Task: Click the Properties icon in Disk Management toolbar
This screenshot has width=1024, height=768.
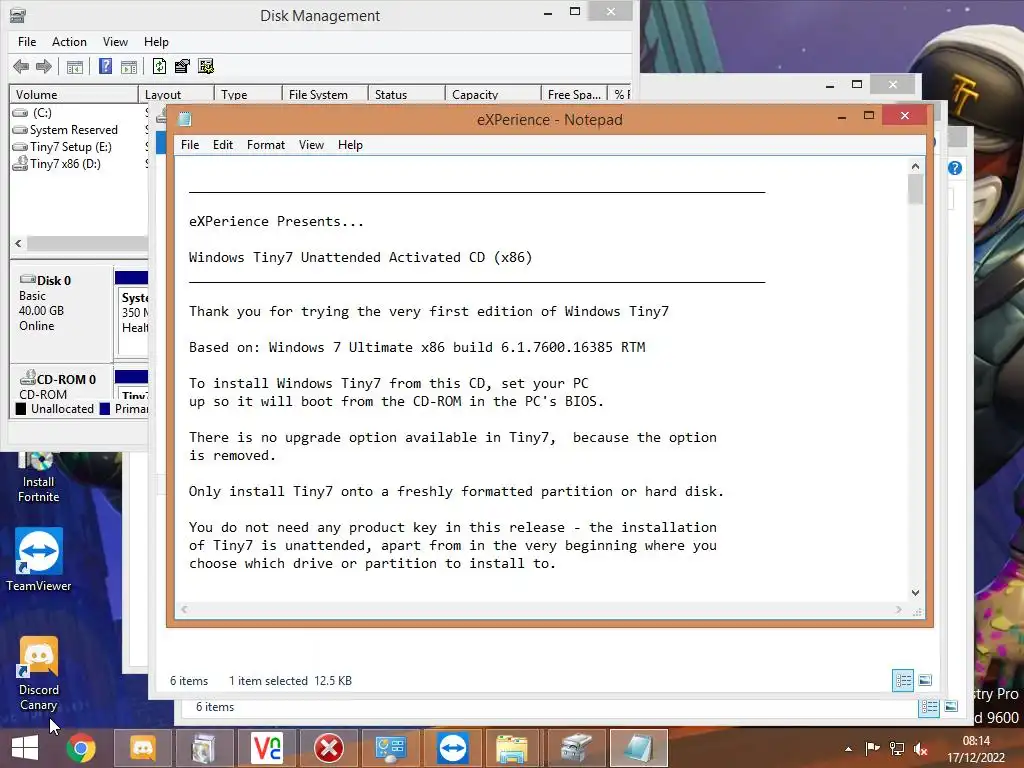Action: coord(182,66)
